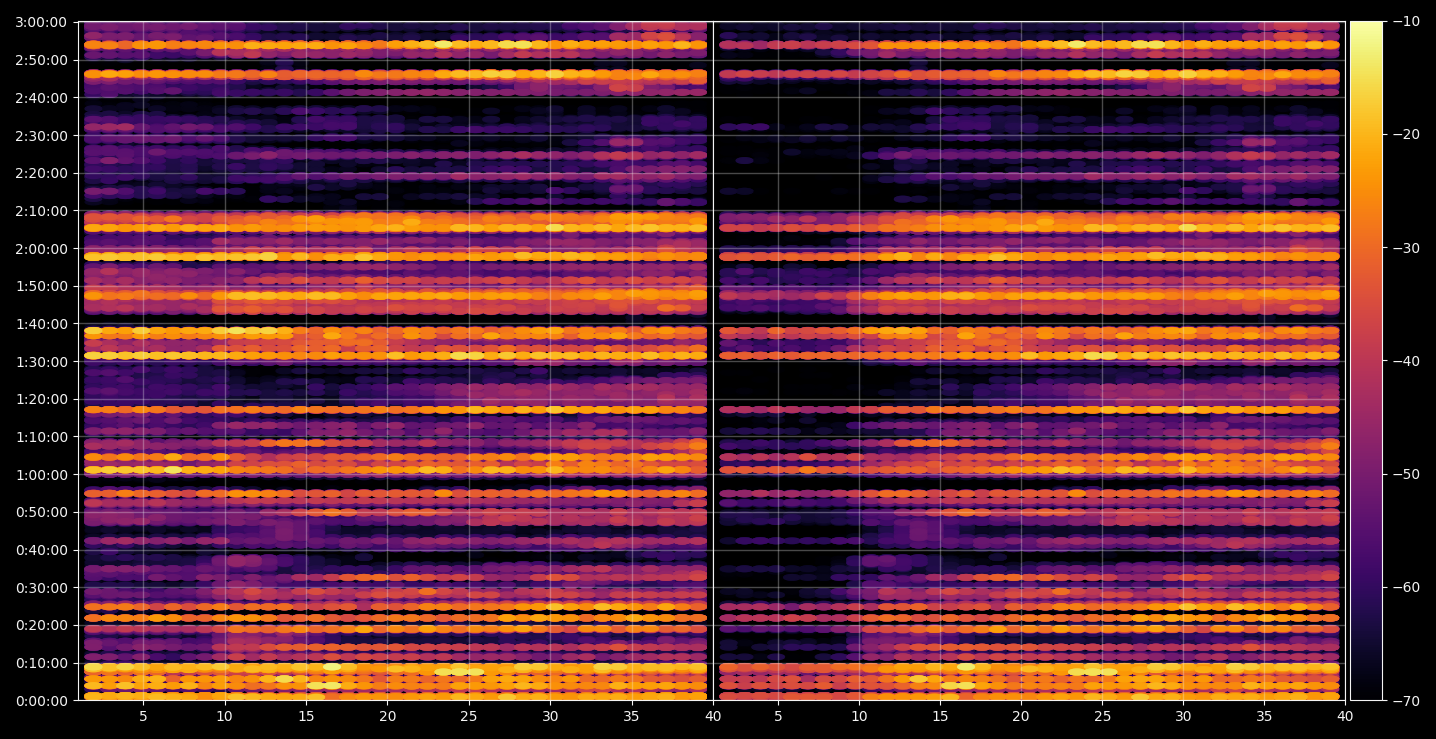The image size is (1436, 739).
Task: Click the y-axis label 0:30:00
Action: point(42,587)
